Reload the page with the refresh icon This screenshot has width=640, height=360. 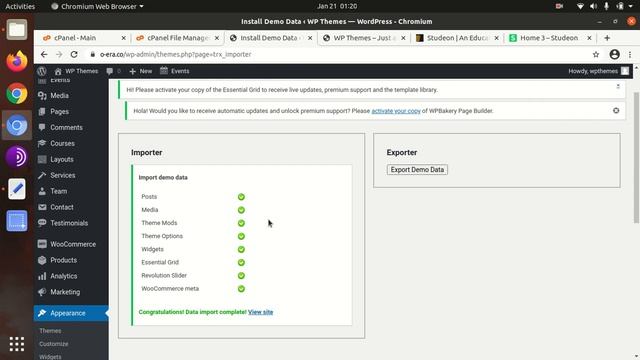(74, 54)
